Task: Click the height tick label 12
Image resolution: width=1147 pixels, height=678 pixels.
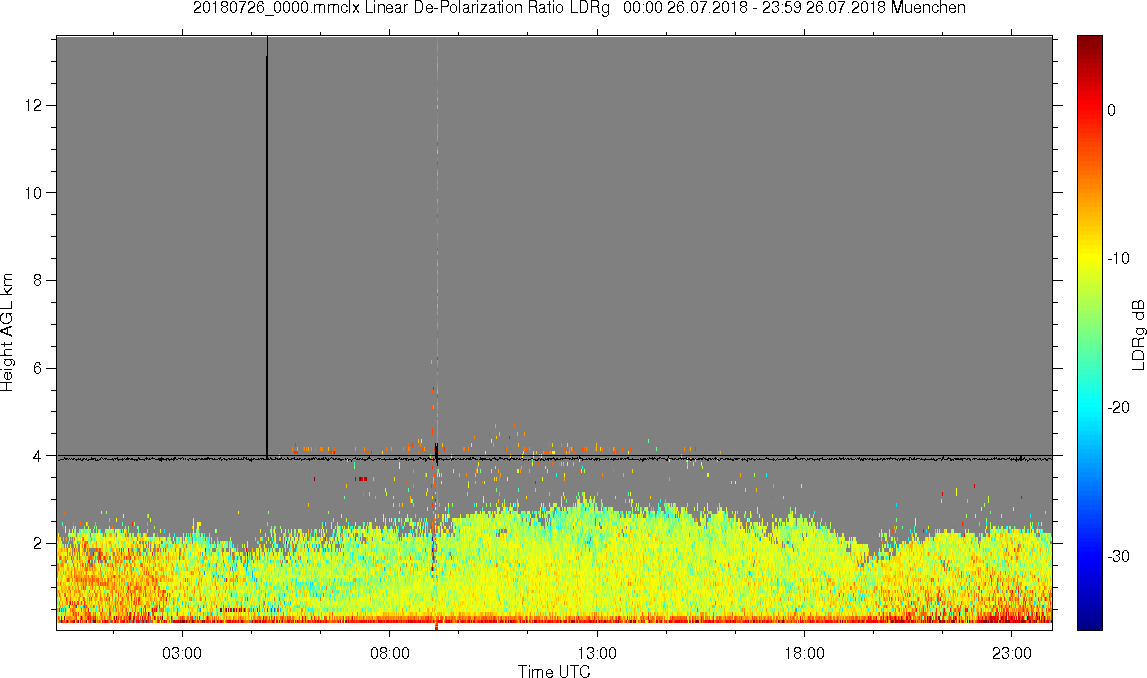Action: point(34,105)
